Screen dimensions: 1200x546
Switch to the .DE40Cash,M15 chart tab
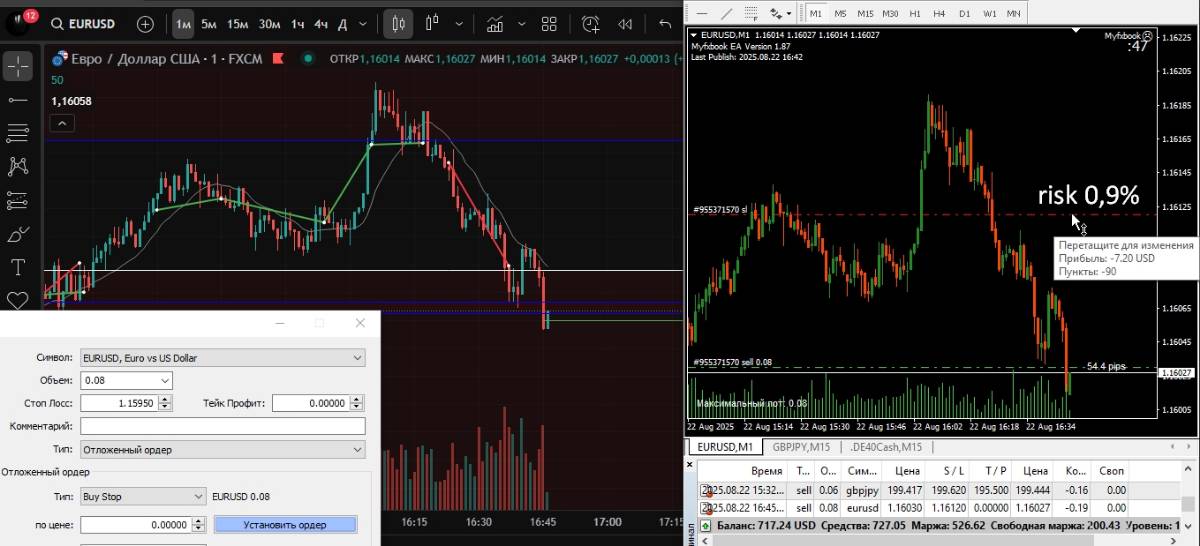click(887, 447)
